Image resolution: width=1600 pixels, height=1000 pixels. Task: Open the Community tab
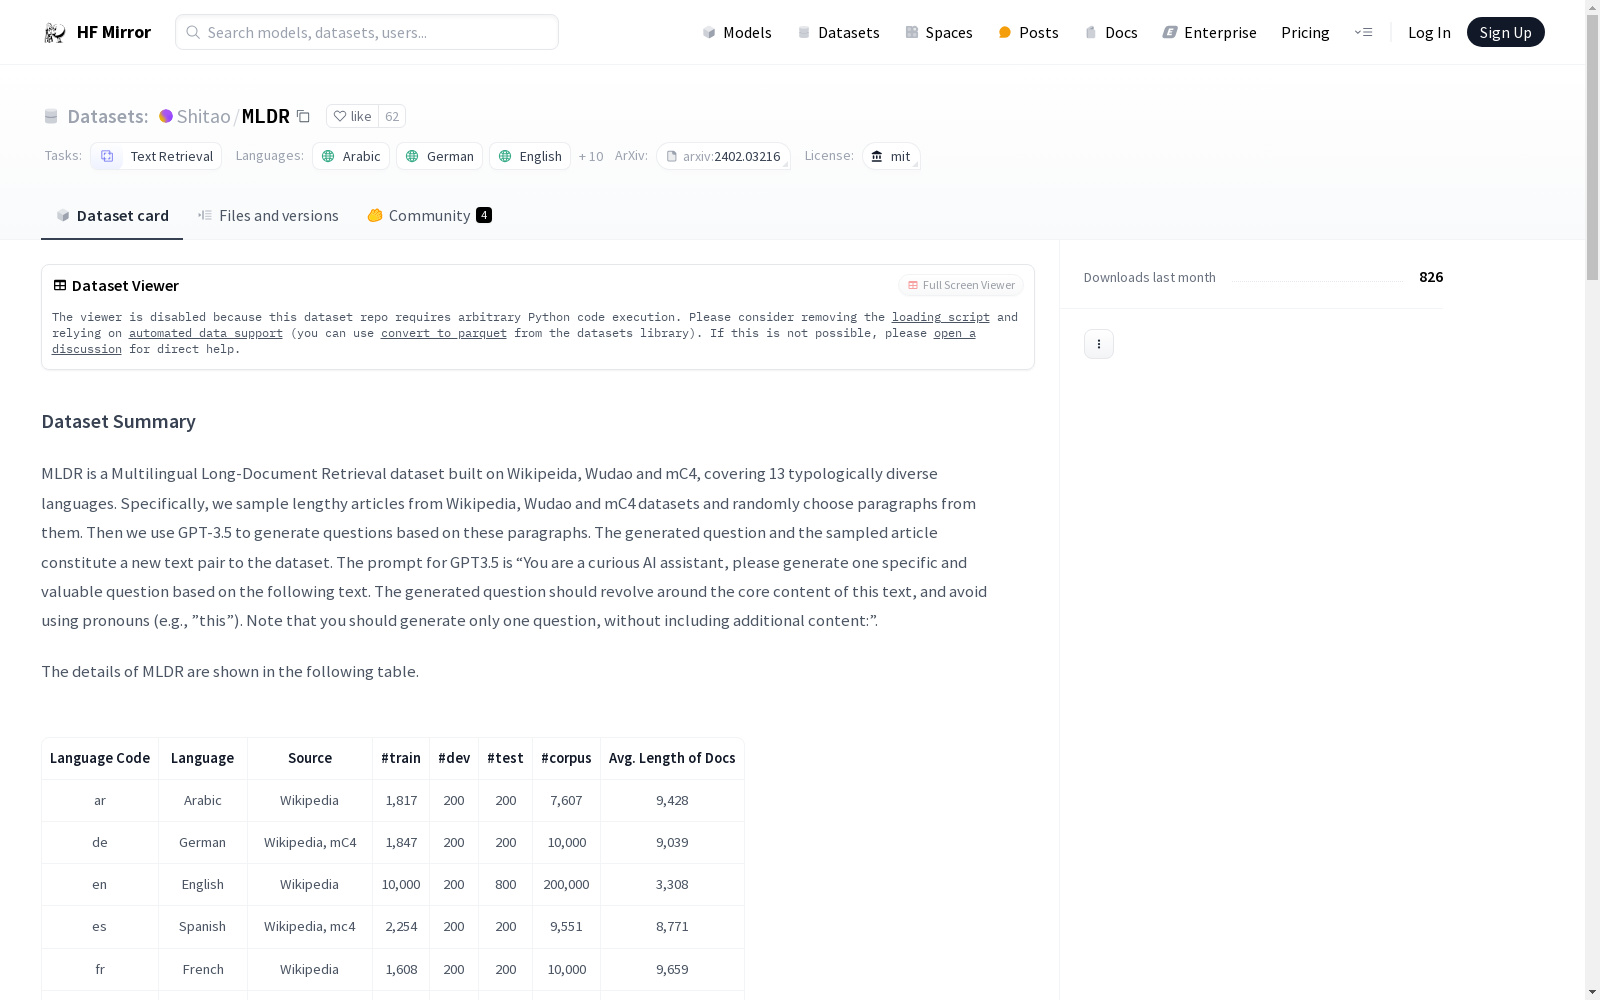click(x=429, y=215)
